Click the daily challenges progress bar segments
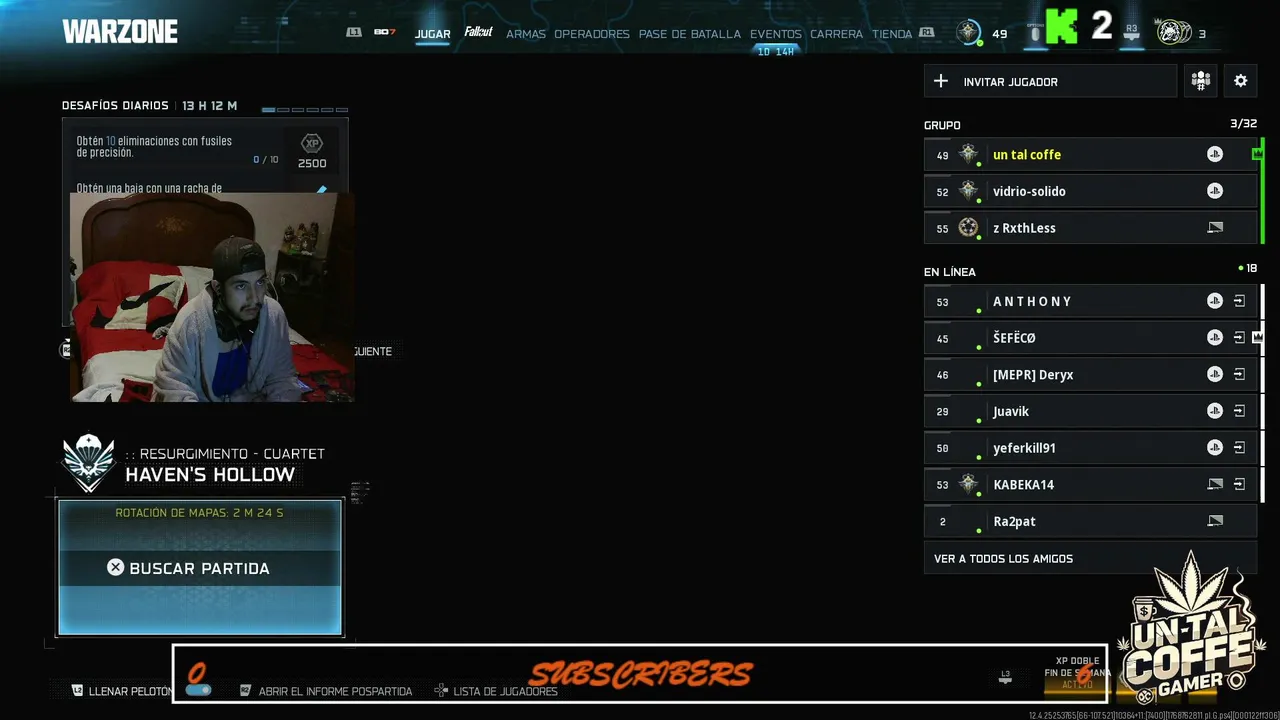 (305, 109)
